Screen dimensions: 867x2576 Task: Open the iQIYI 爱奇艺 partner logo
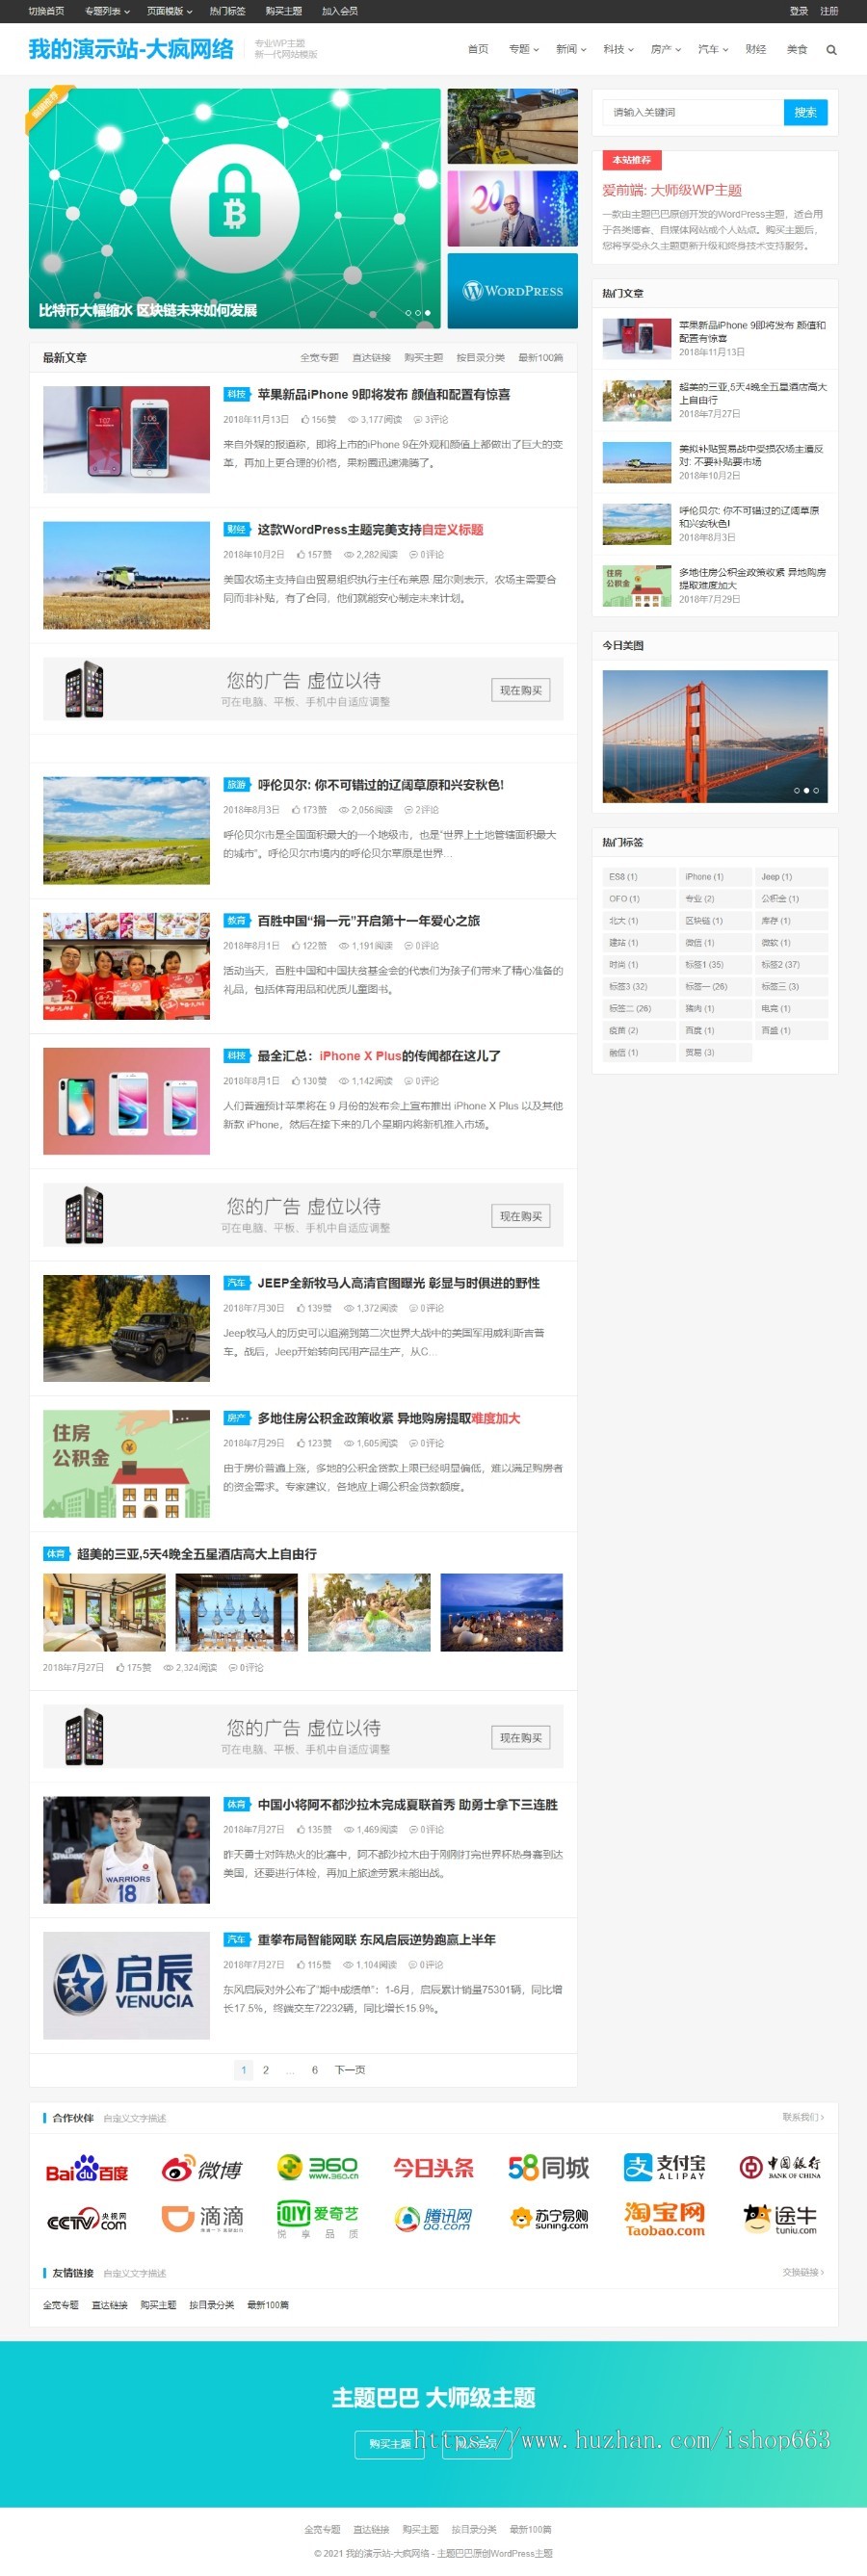click(x=318, y=2219)
